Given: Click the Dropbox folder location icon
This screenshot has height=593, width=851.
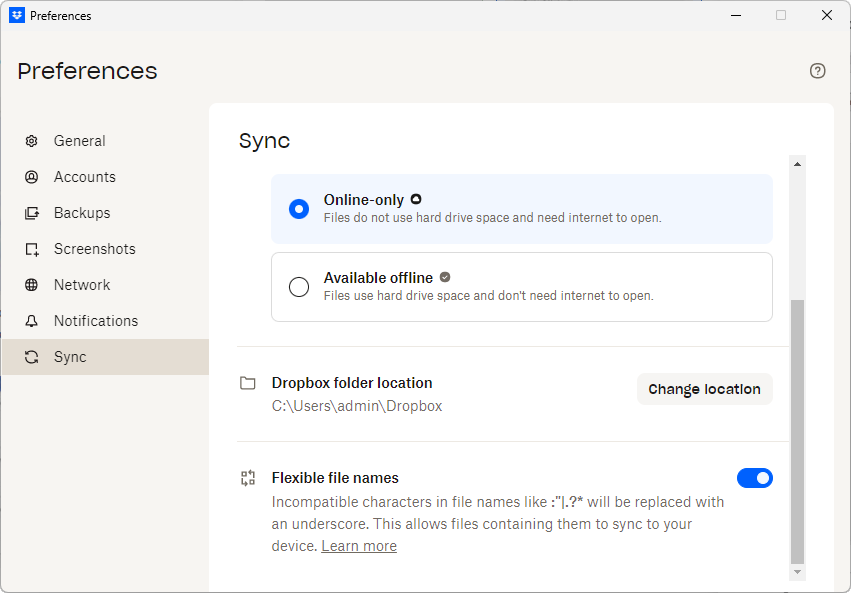Looking at the screenshot, I should tap(248, 383).
